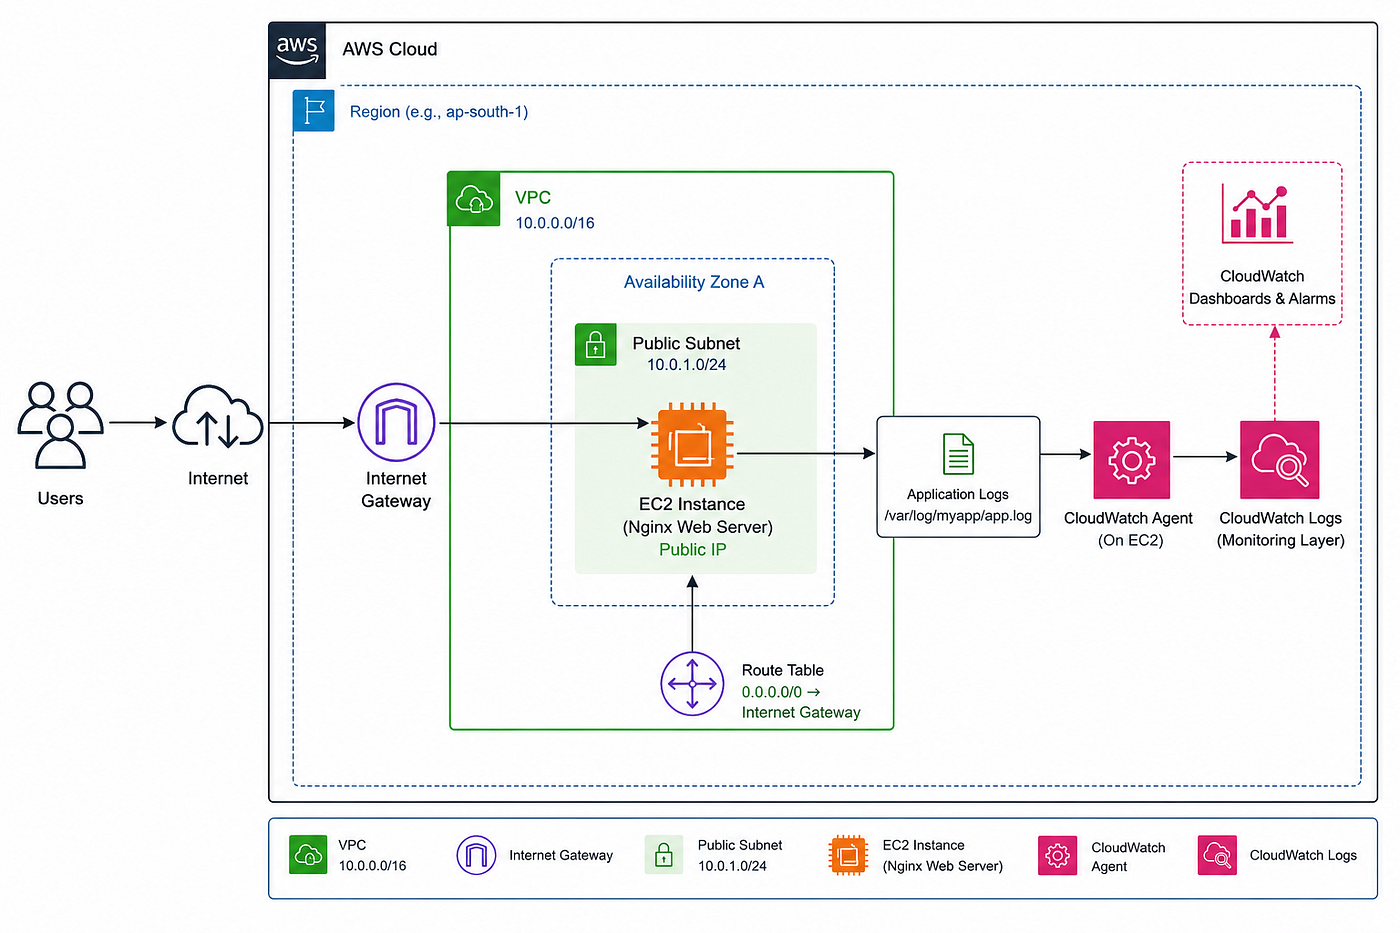Select the 'CloudWatch Agent' text in the legend

[1128, 857]
